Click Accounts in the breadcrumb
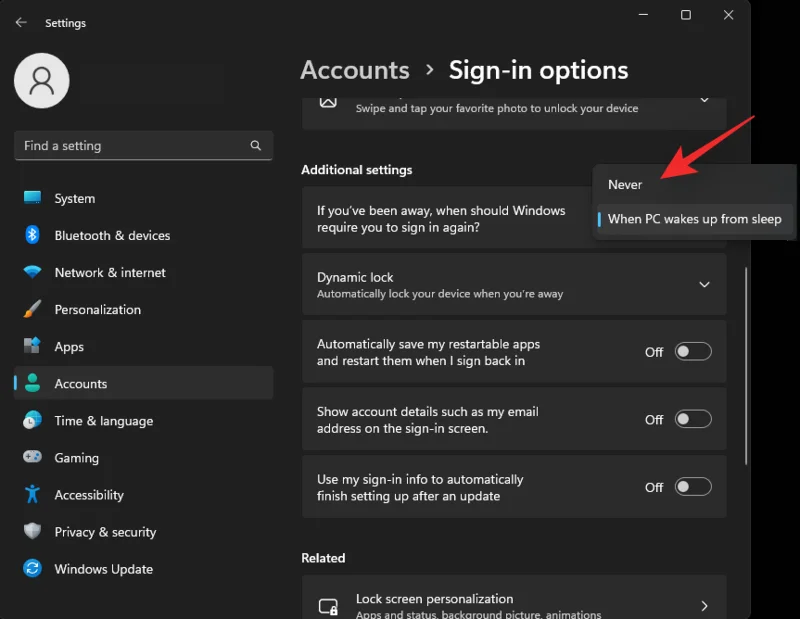This screenshot has width=800, height=619. [355, 70]
